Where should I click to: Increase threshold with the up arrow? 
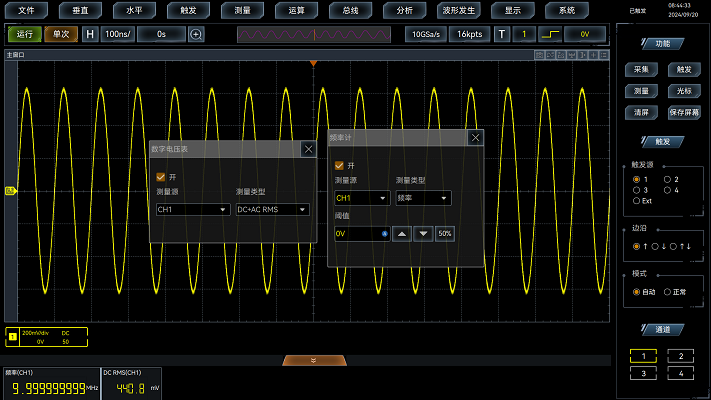[402, 234]
